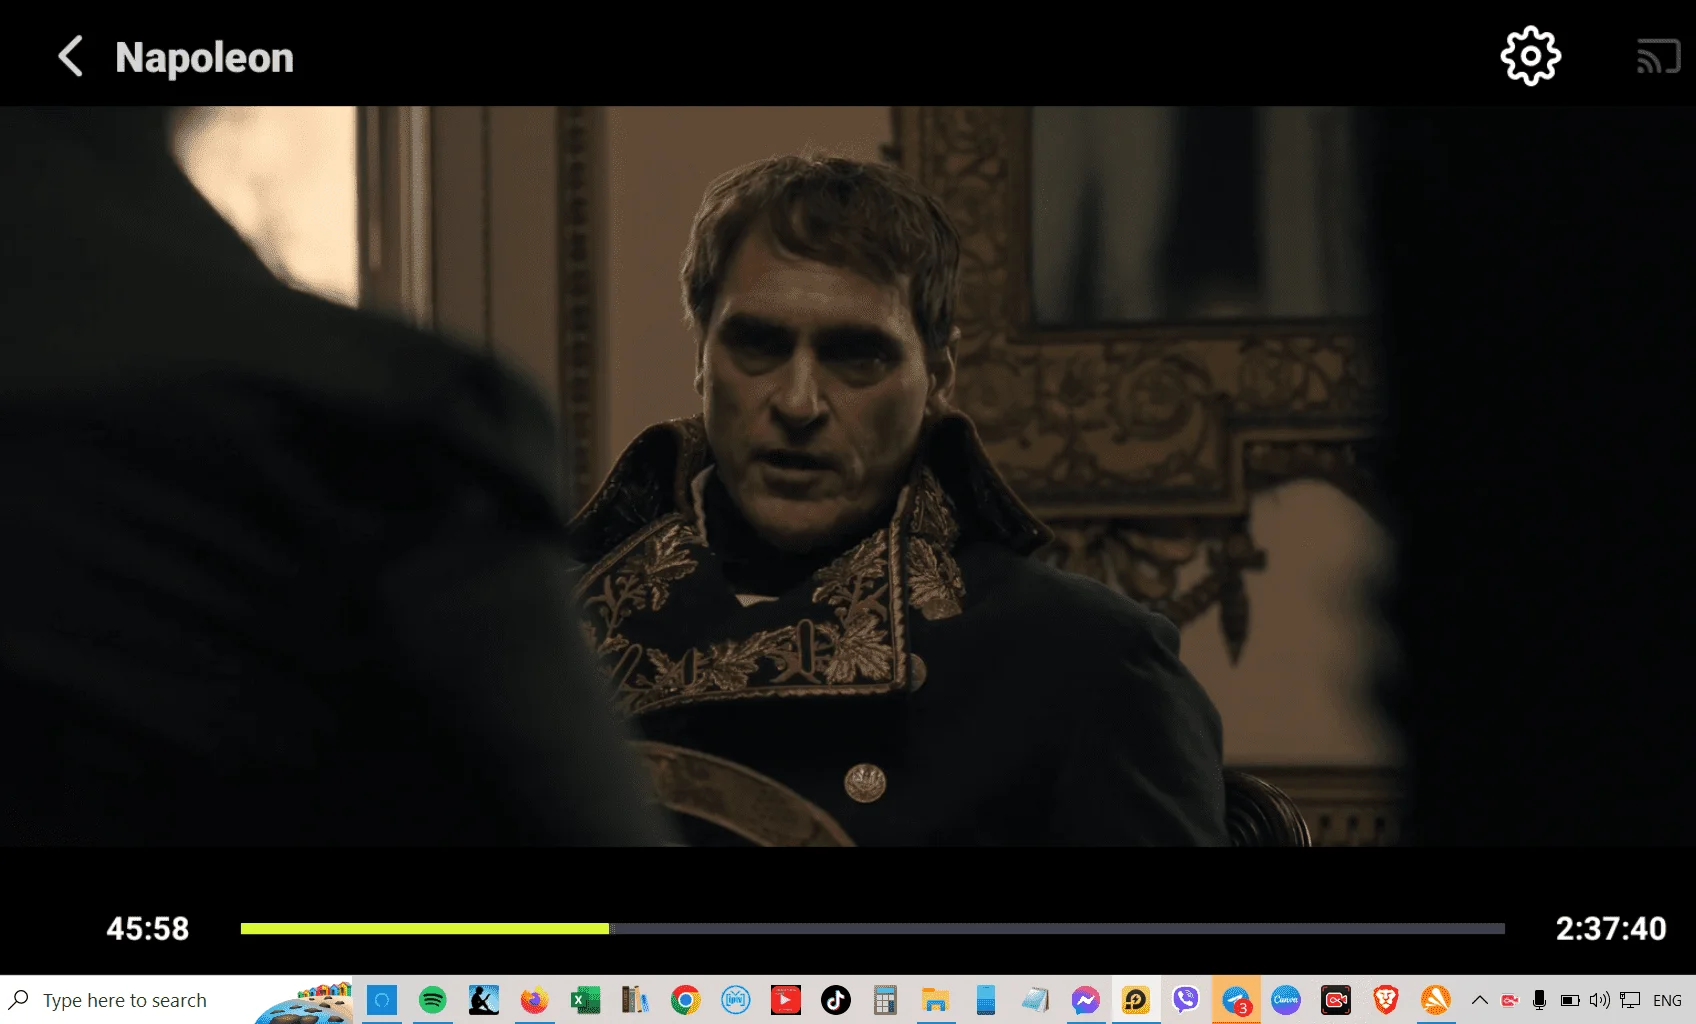Open the blue phone app icon

(x=985, y=1000)
